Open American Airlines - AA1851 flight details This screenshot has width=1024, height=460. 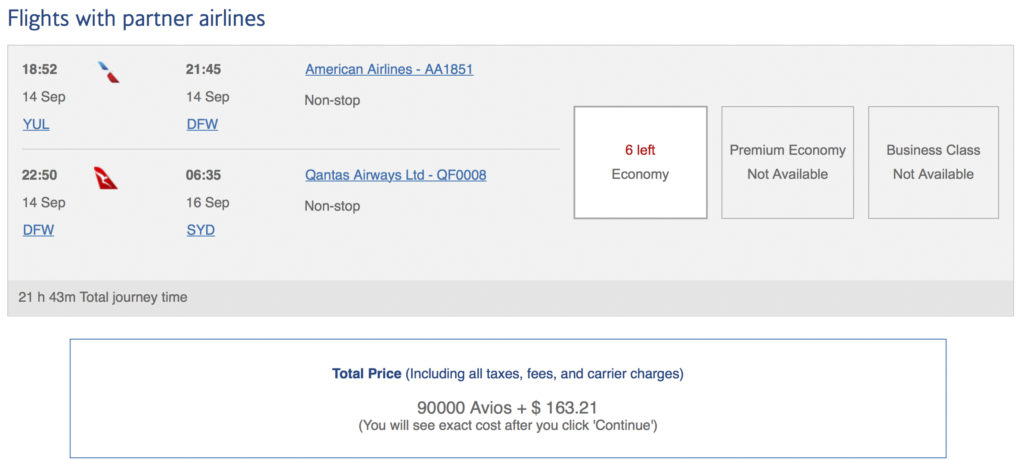point(389,70)
